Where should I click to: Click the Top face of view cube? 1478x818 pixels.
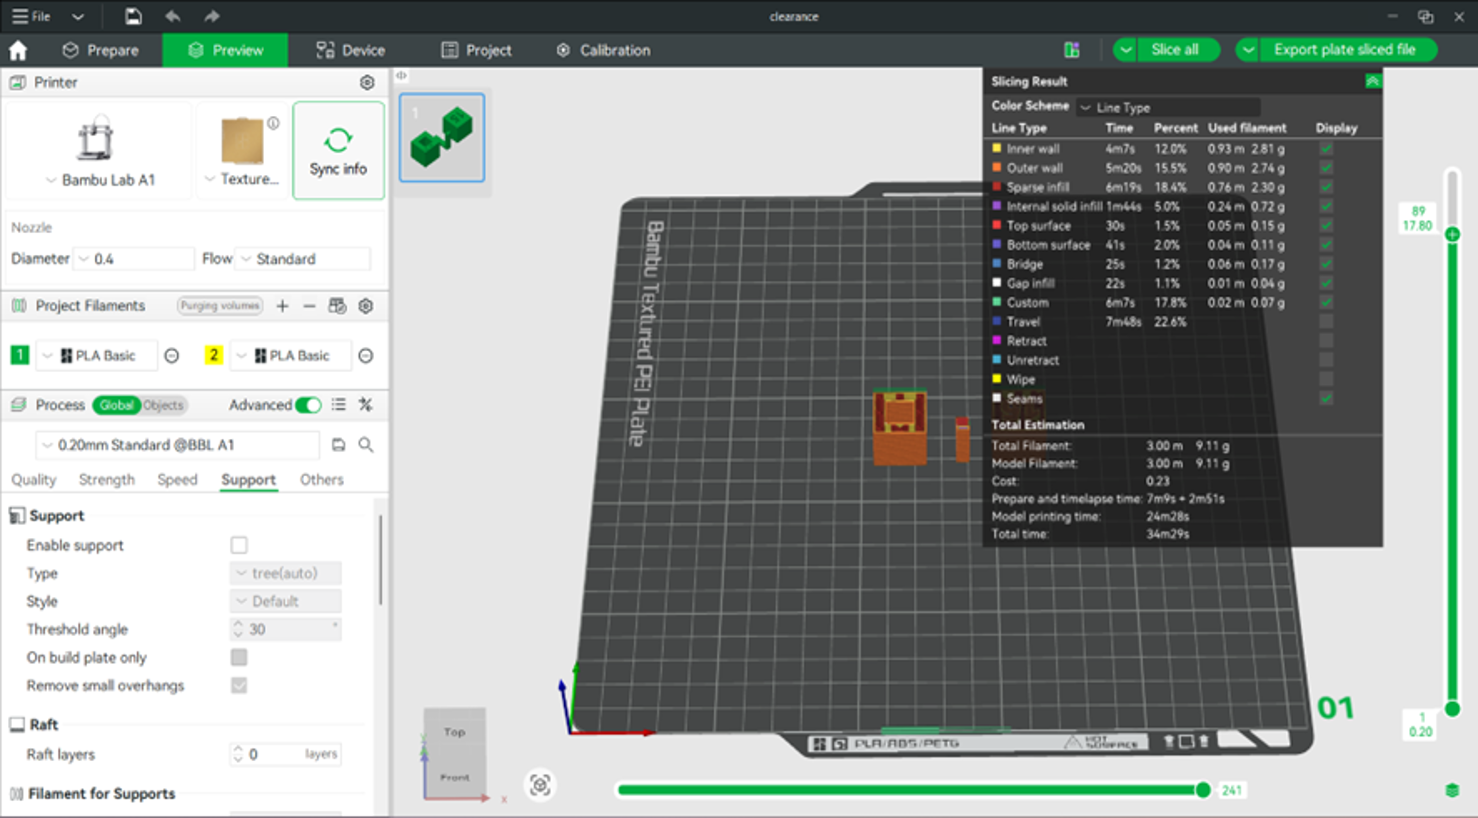[x=454, y=732]
